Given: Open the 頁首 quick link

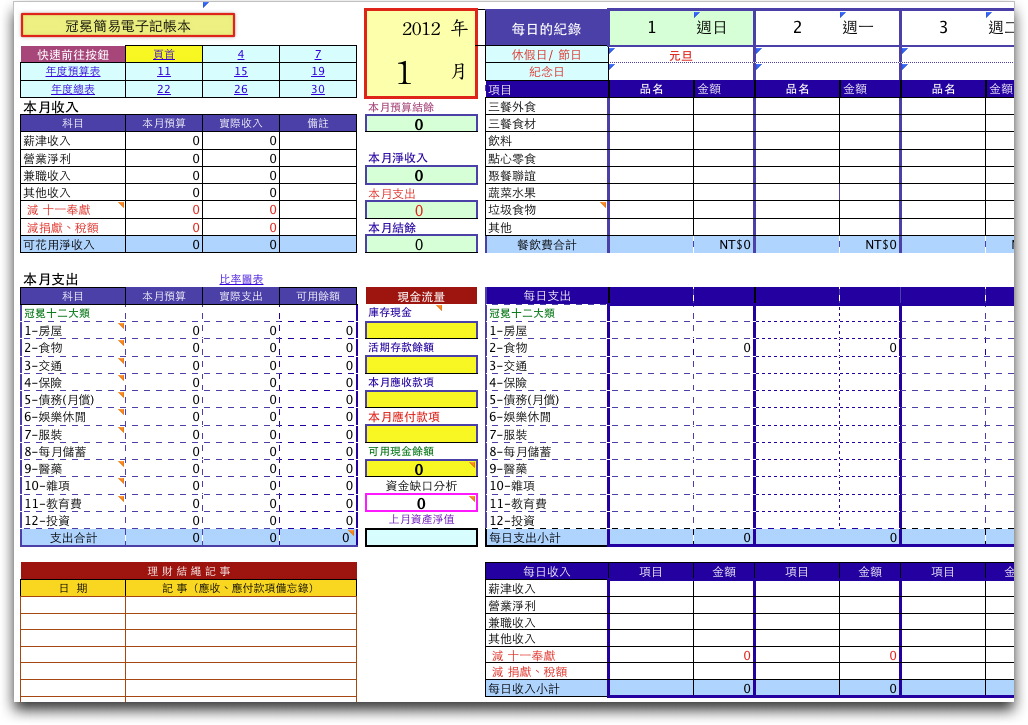Looking at the screenshot, I should (164, 54).
